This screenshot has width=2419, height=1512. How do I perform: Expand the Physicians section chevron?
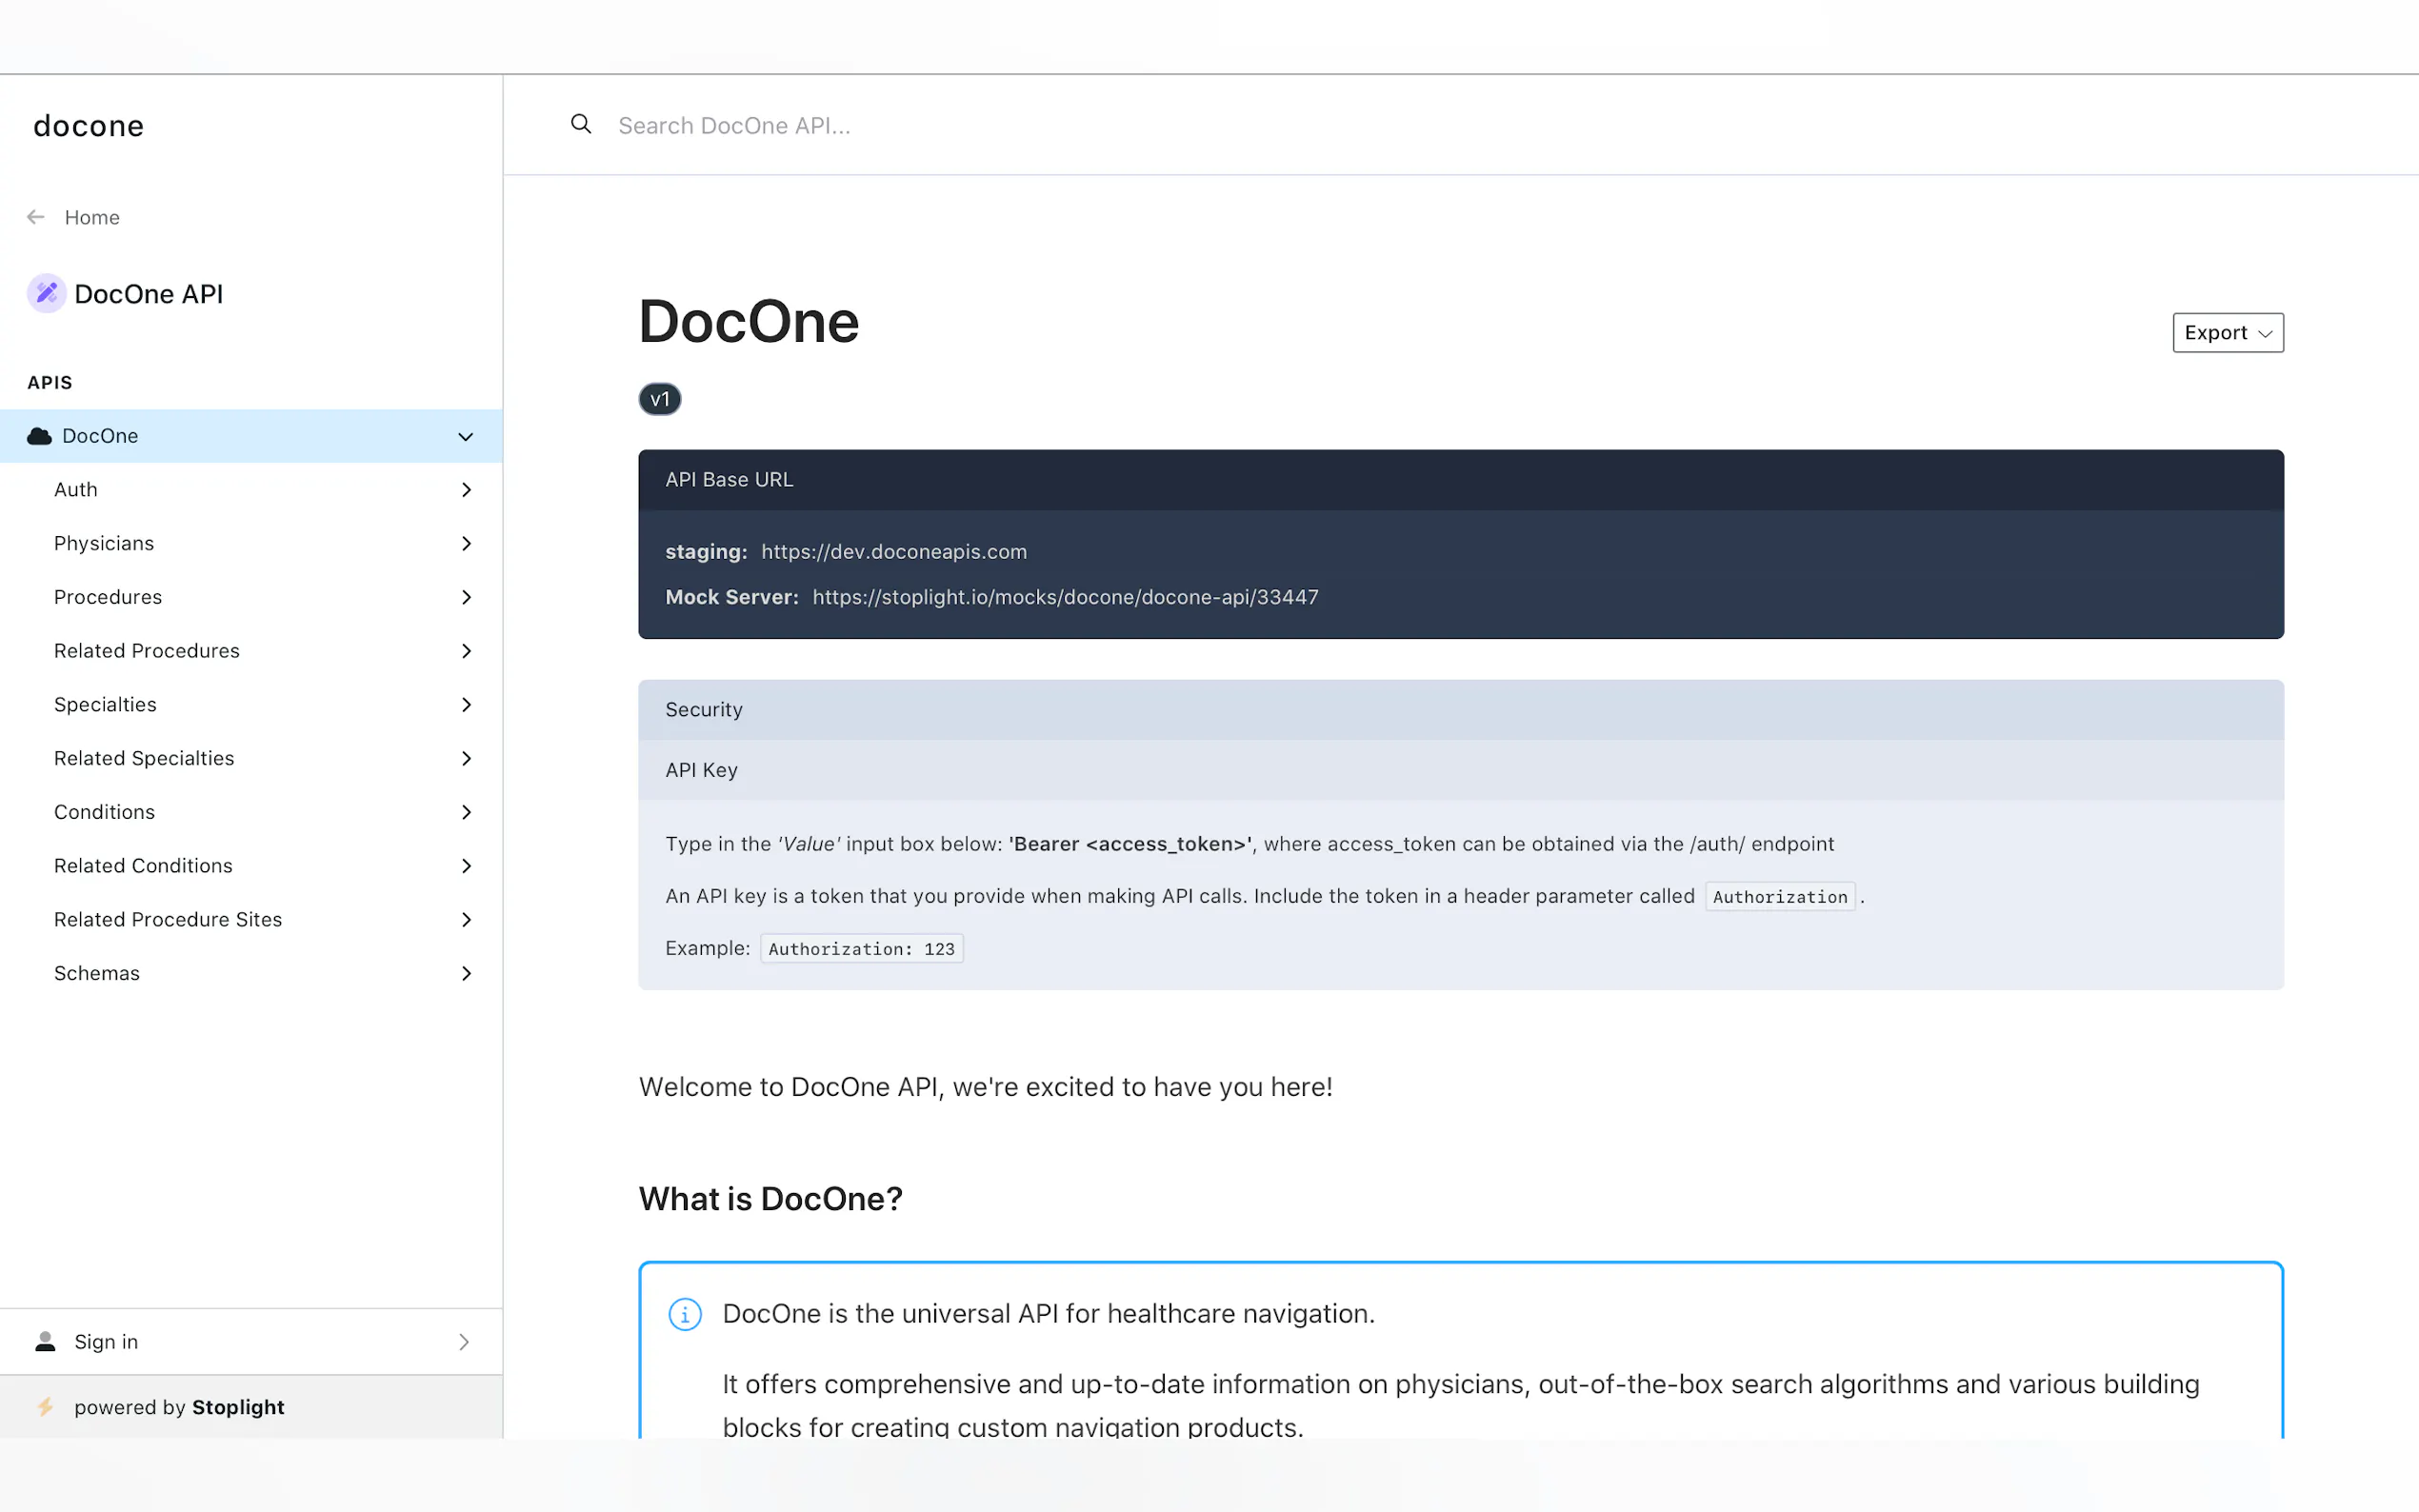coord(465,543)
